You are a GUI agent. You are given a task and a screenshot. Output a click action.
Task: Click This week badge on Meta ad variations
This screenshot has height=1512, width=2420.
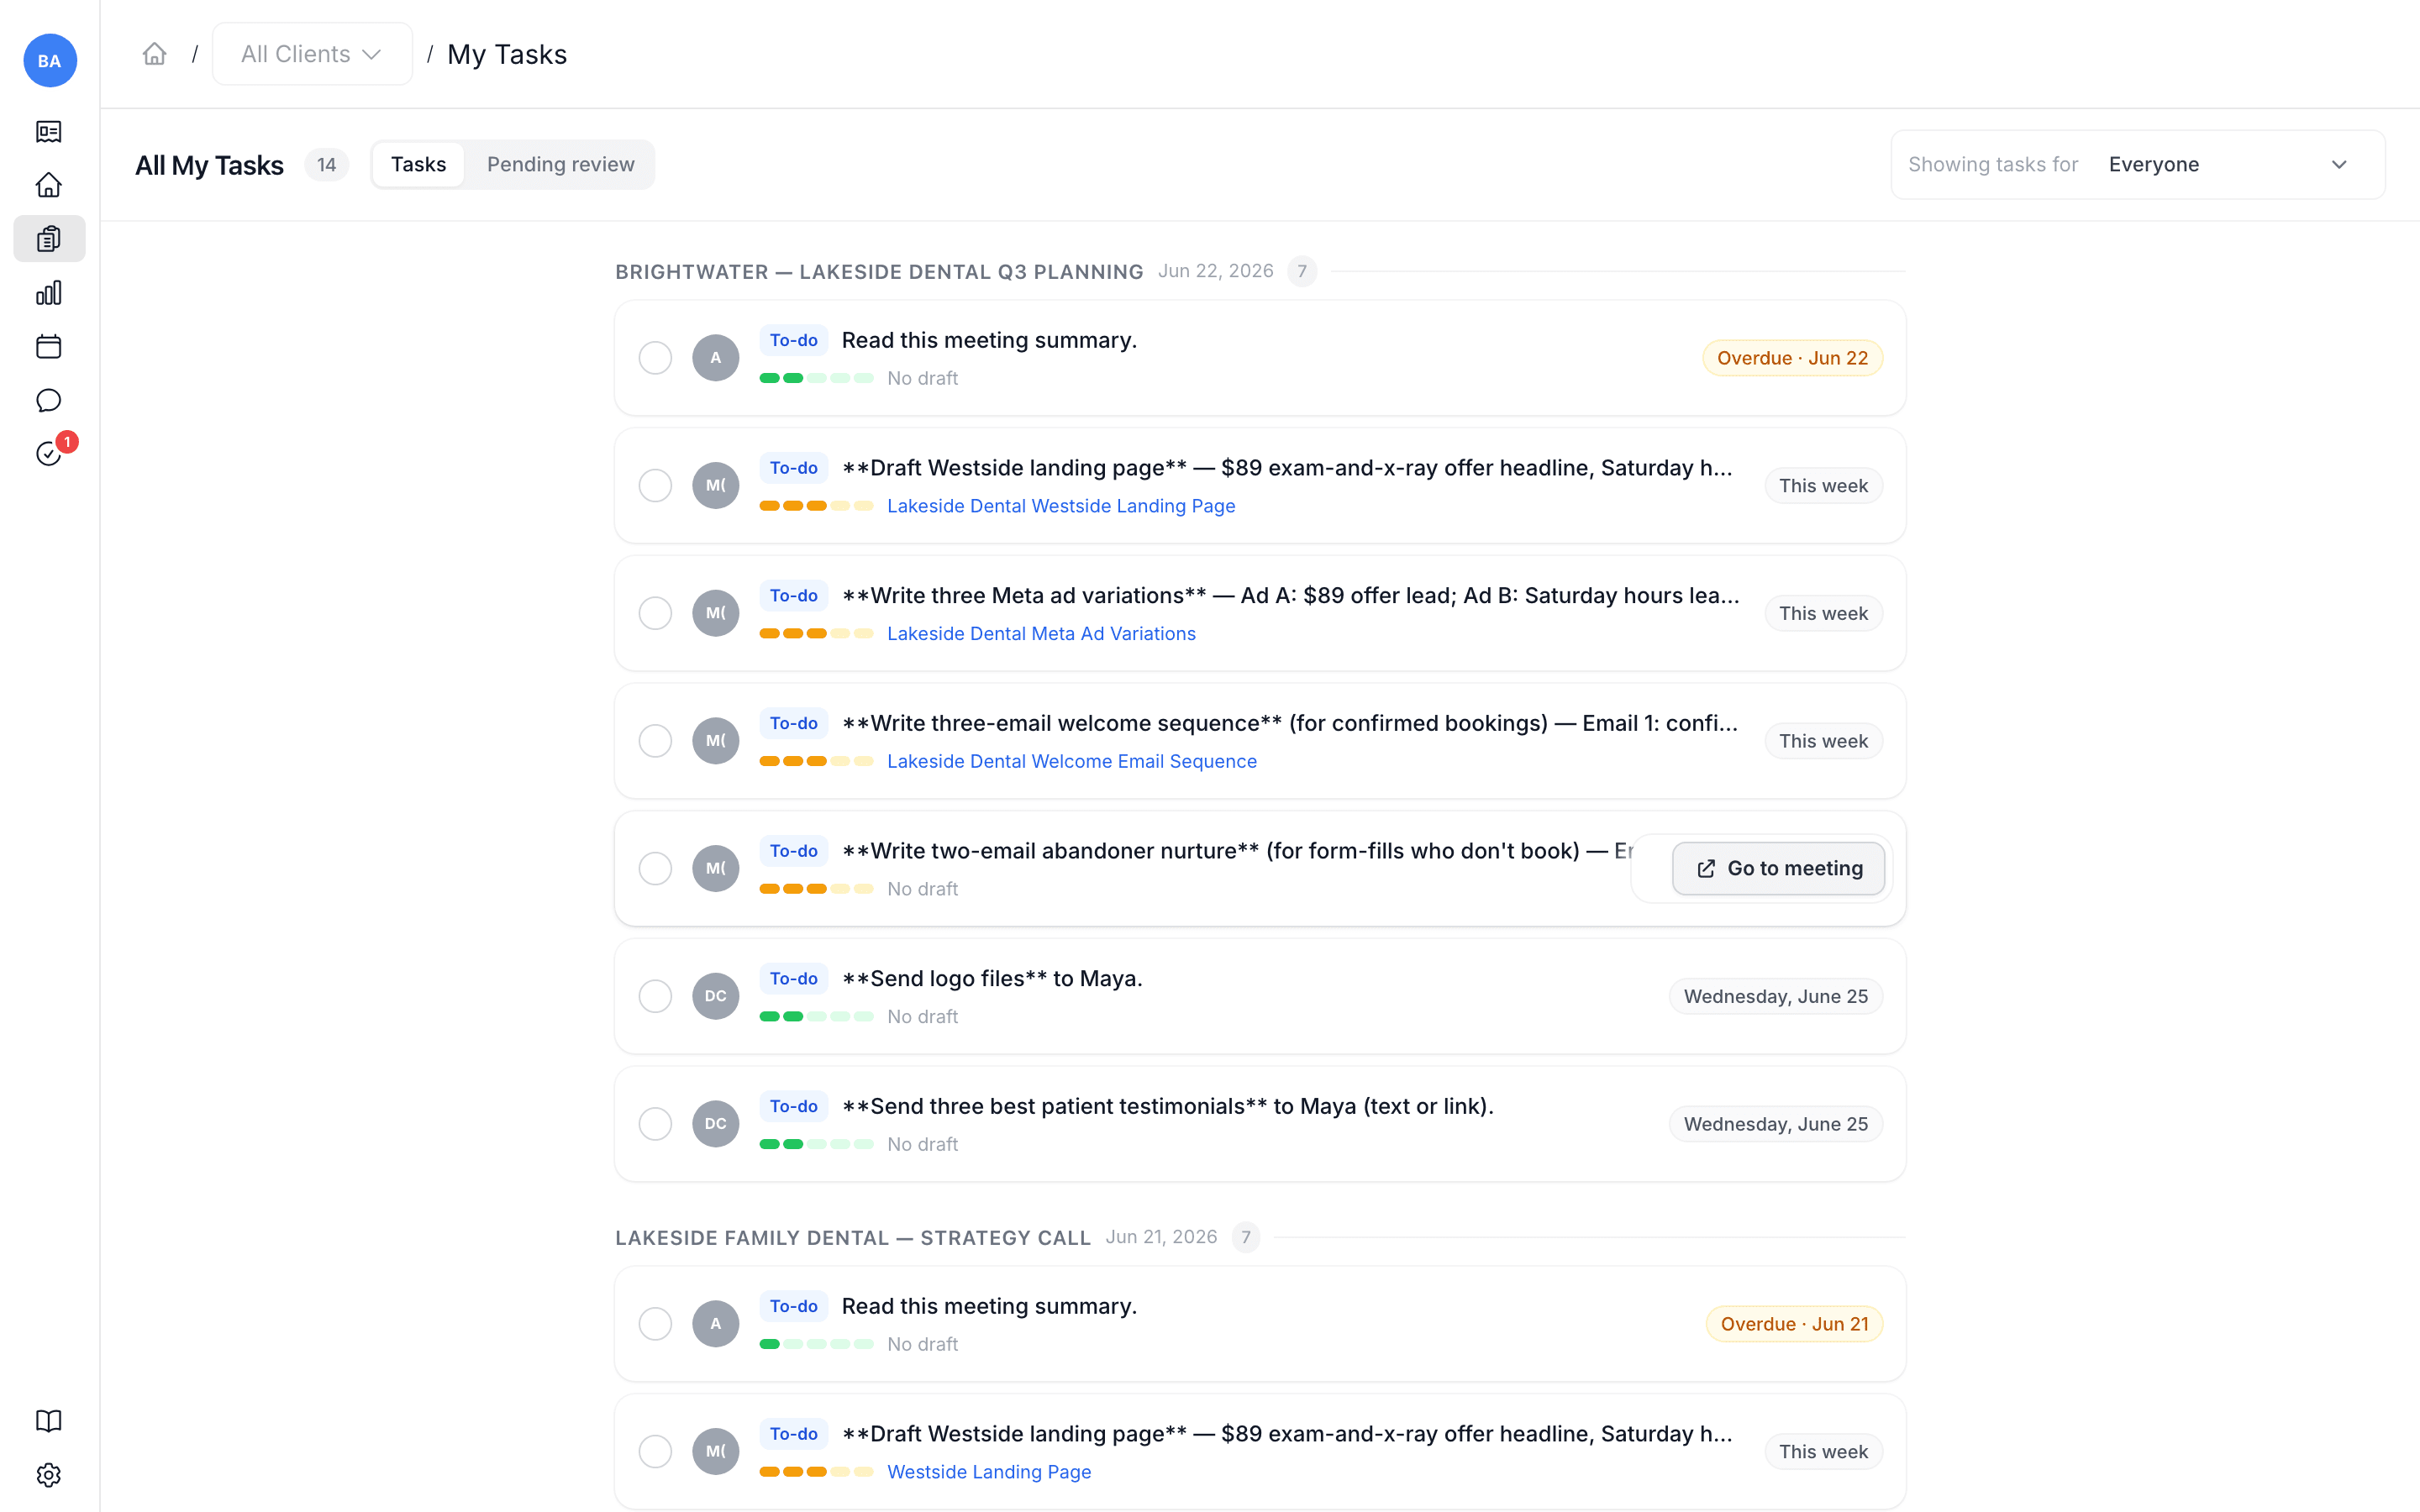1823,613
